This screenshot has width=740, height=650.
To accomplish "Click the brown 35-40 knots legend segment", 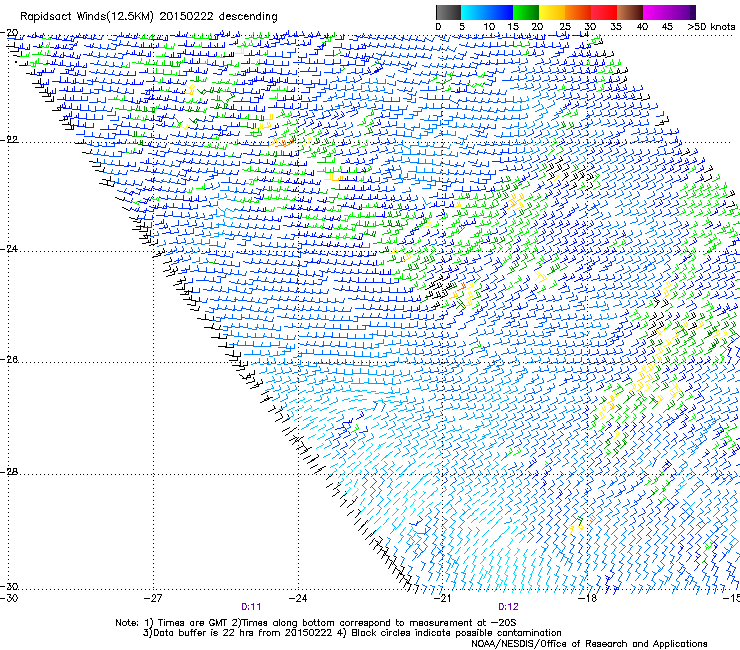I will click(x=630, y=12).
